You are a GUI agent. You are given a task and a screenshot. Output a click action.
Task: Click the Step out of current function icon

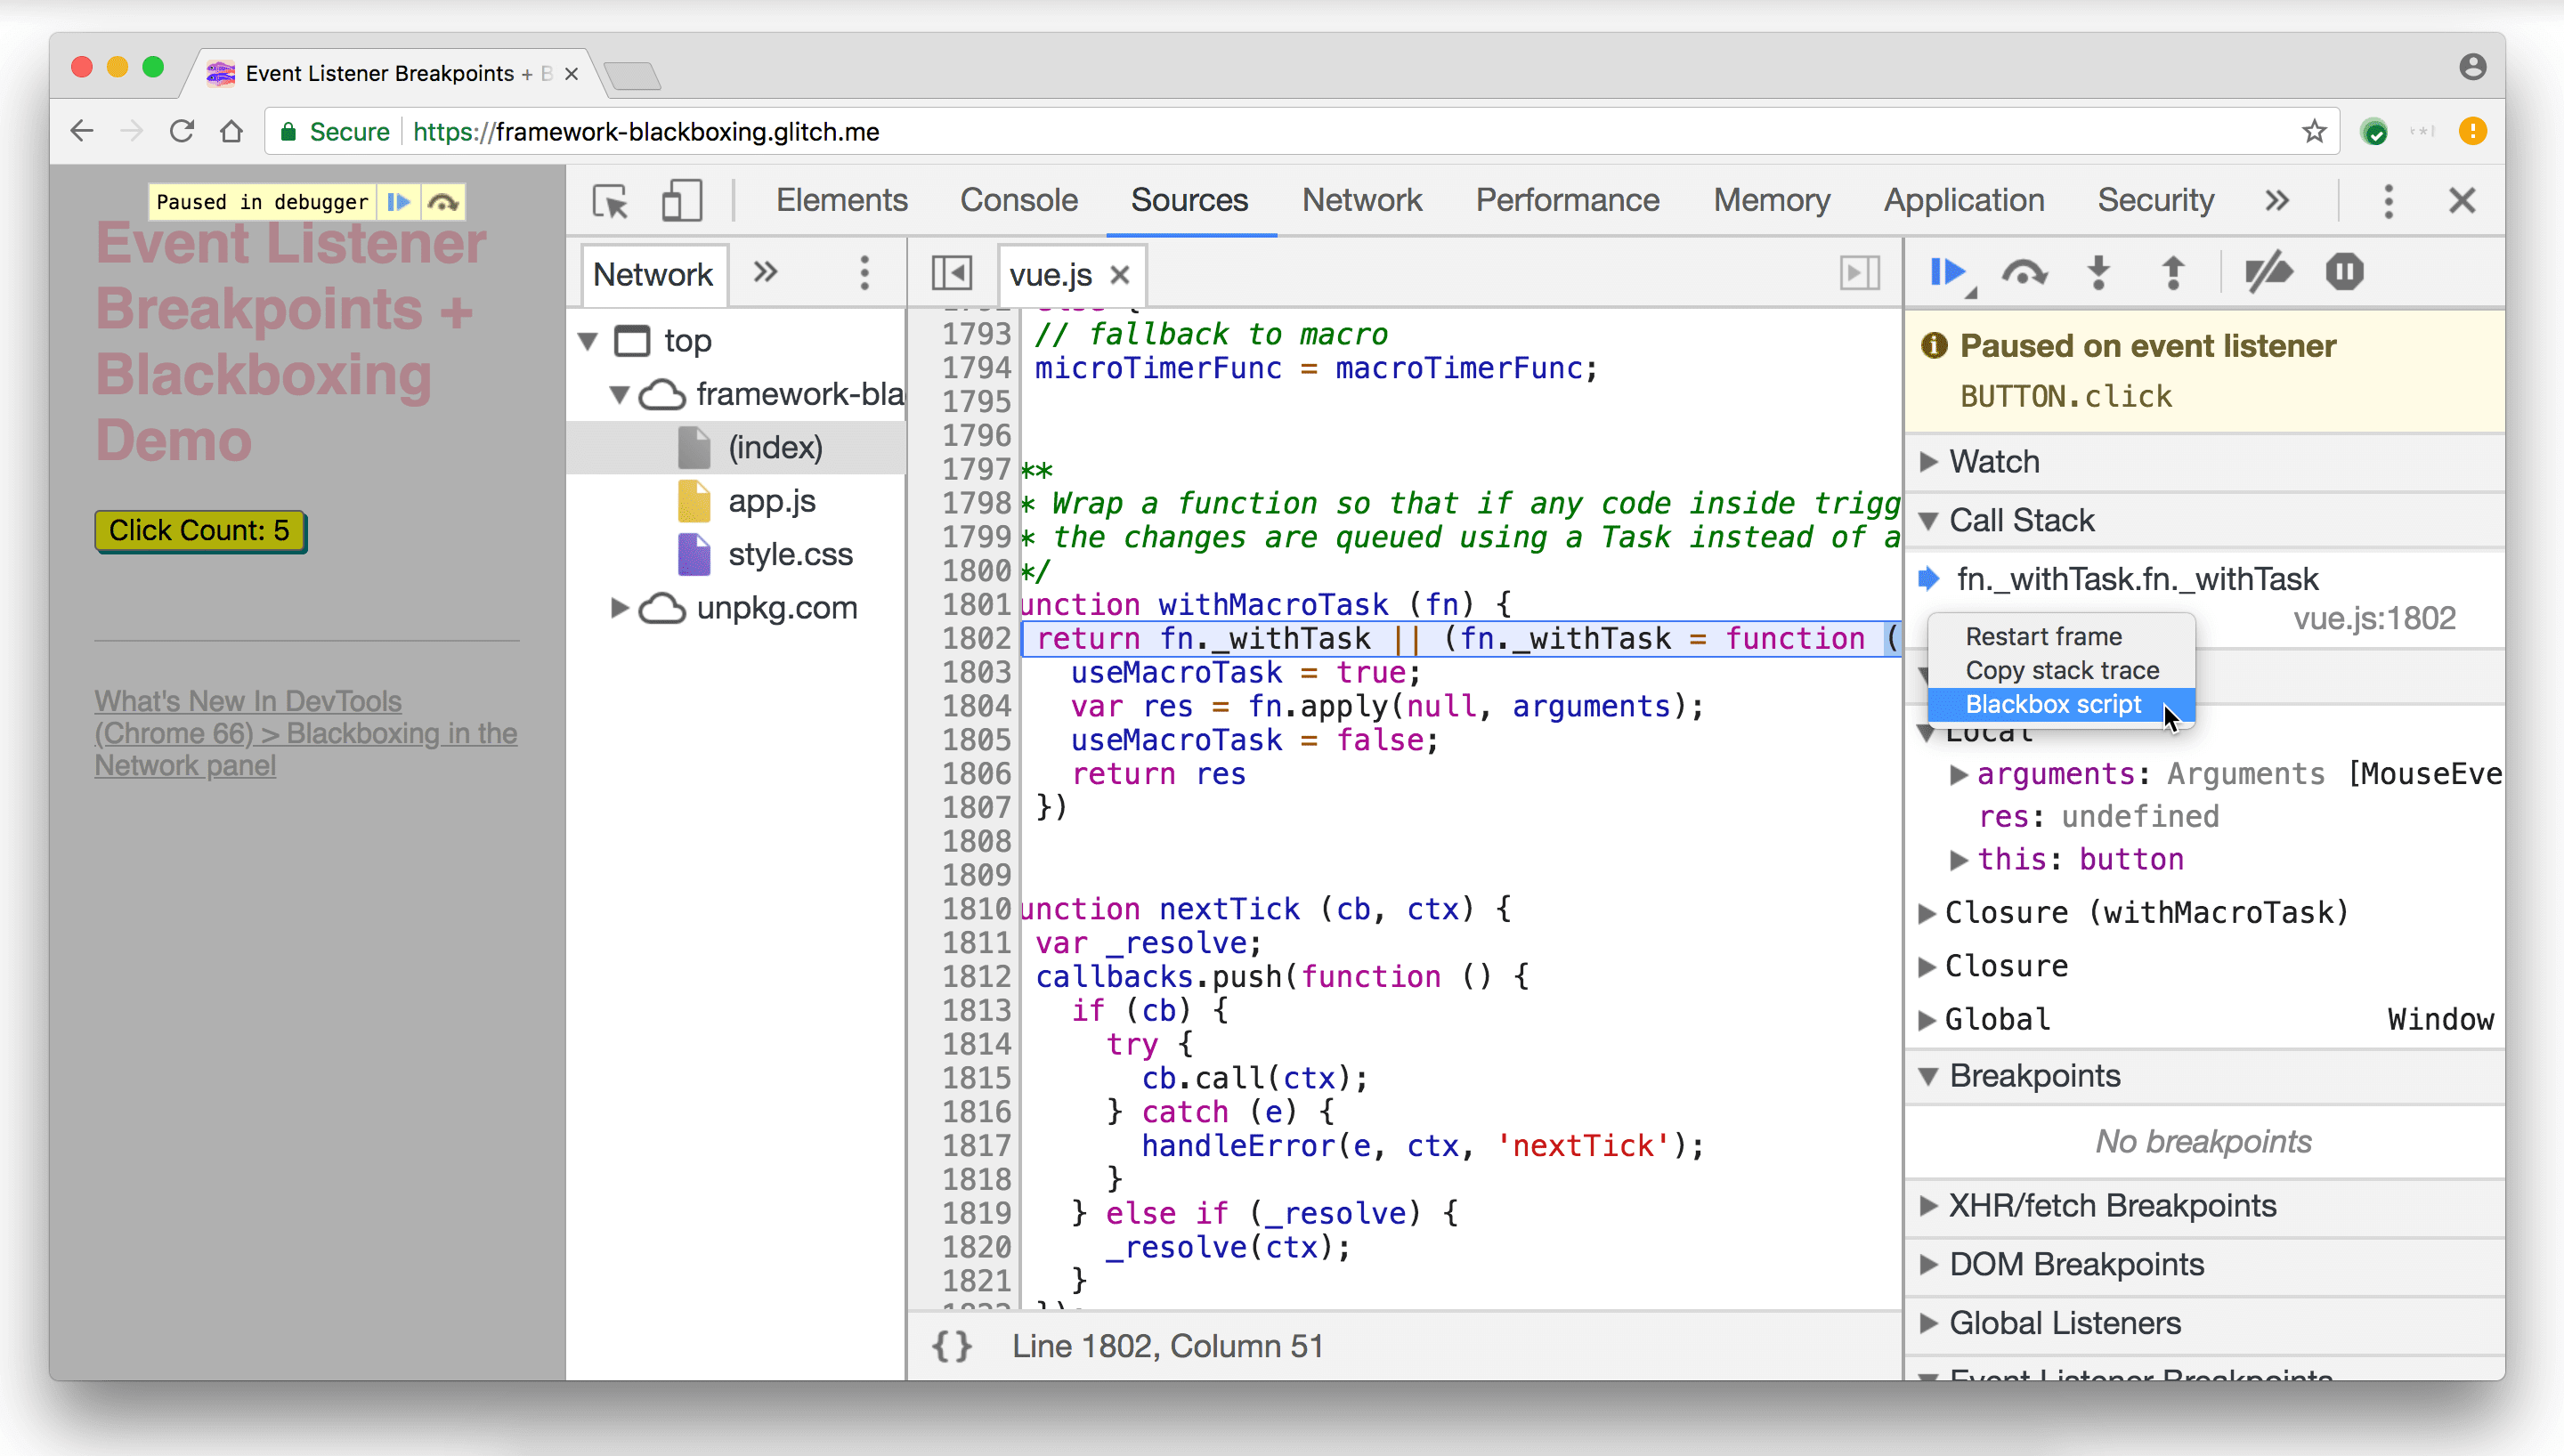[2173, 273]
